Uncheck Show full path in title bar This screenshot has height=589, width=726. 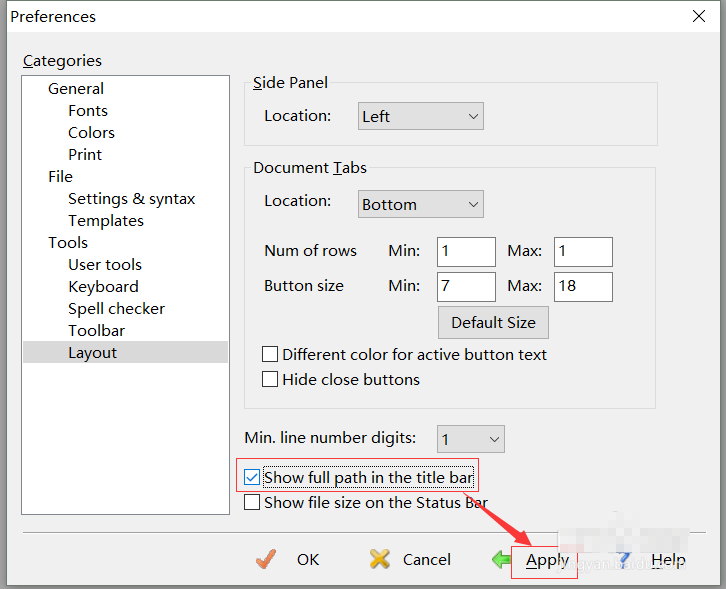[252, 478]
